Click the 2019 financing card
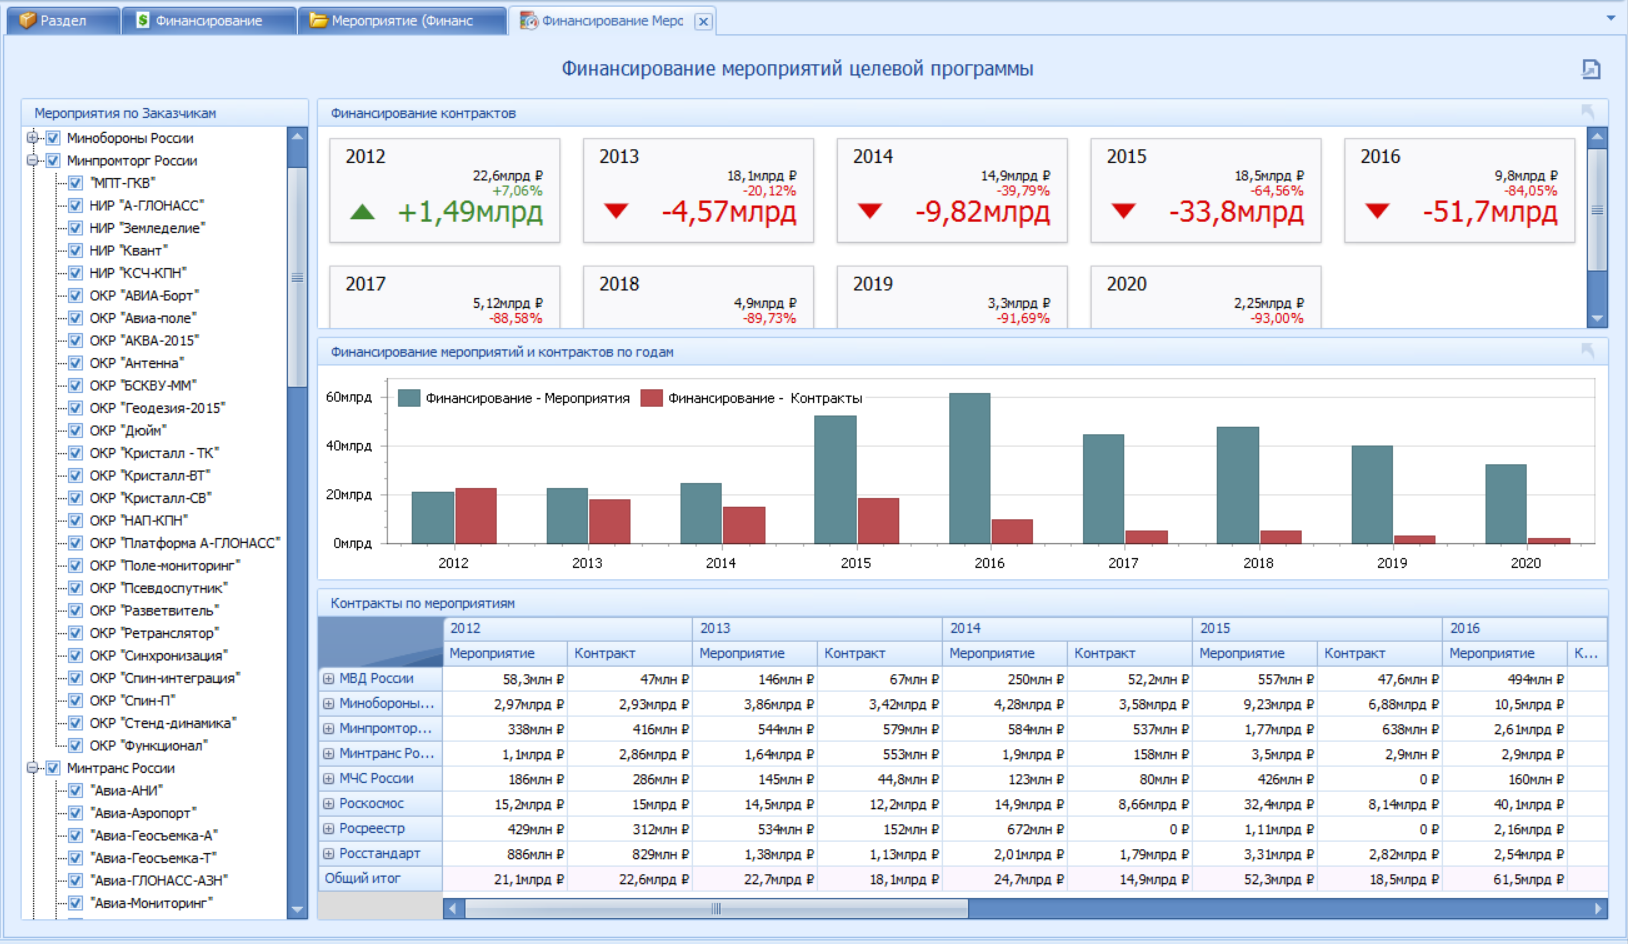 pyautogui.click(x=952, y=296)
